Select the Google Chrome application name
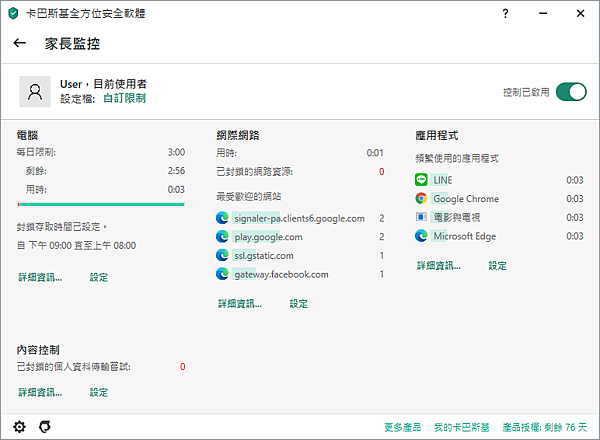 466,199
